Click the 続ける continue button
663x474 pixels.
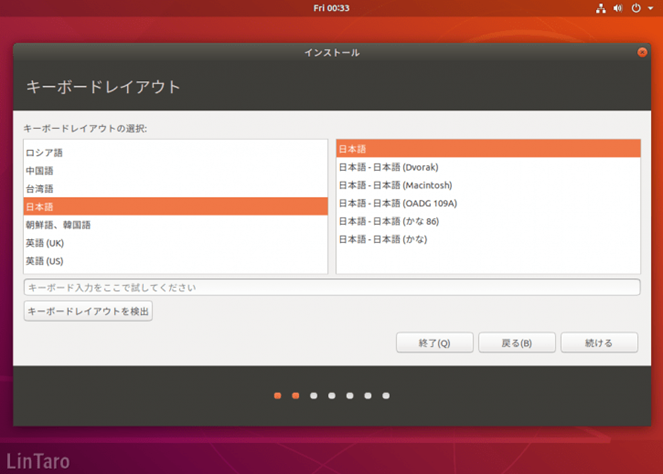[599, 342]
